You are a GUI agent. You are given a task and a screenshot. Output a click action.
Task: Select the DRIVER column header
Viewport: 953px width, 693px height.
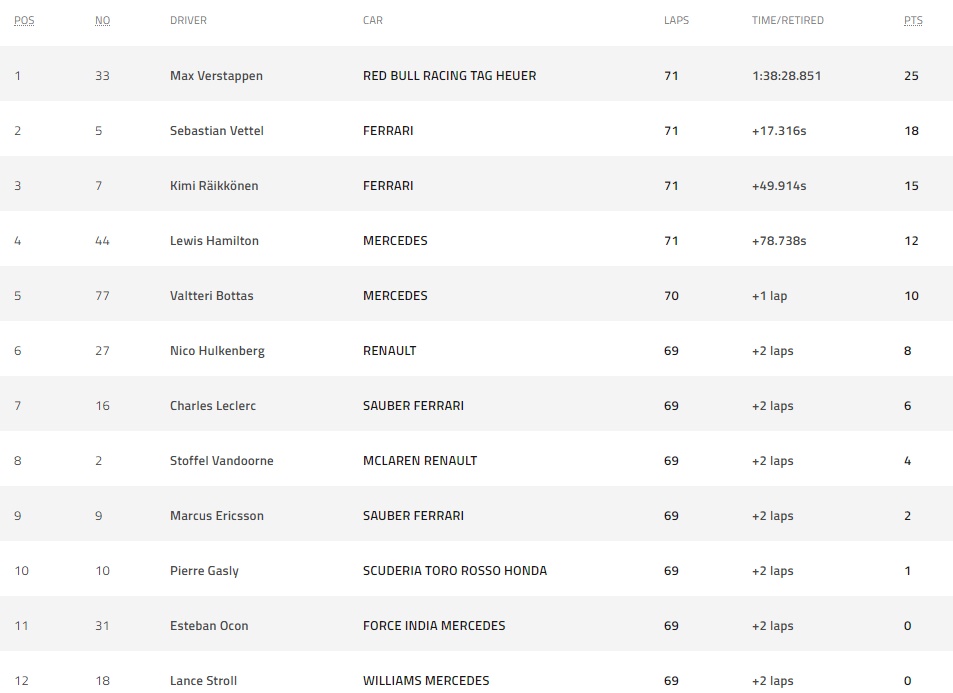tap(188, 20)
